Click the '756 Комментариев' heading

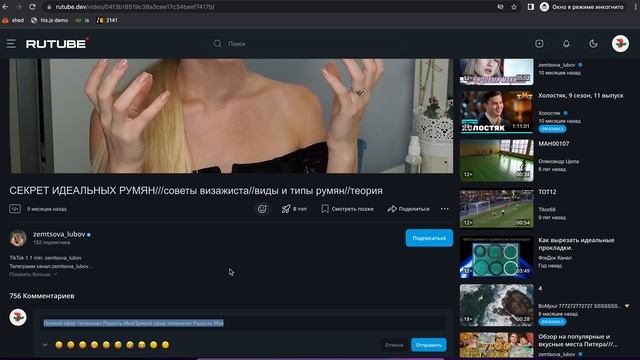[42, 296]
